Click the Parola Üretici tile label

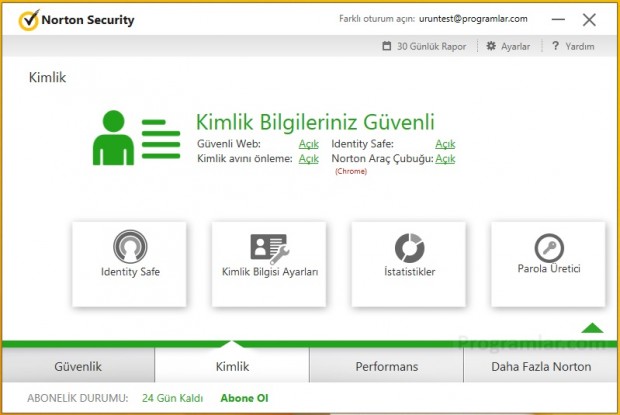(549, 268)
